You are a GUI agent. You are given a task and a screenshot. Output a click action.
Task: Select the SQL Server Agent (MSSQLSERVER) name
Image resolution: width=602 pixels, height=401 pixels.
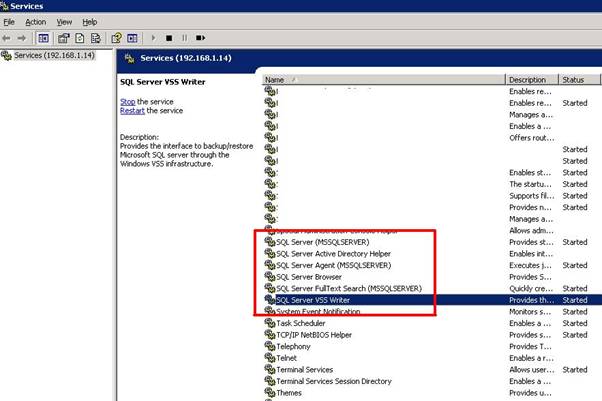[333, 265]
